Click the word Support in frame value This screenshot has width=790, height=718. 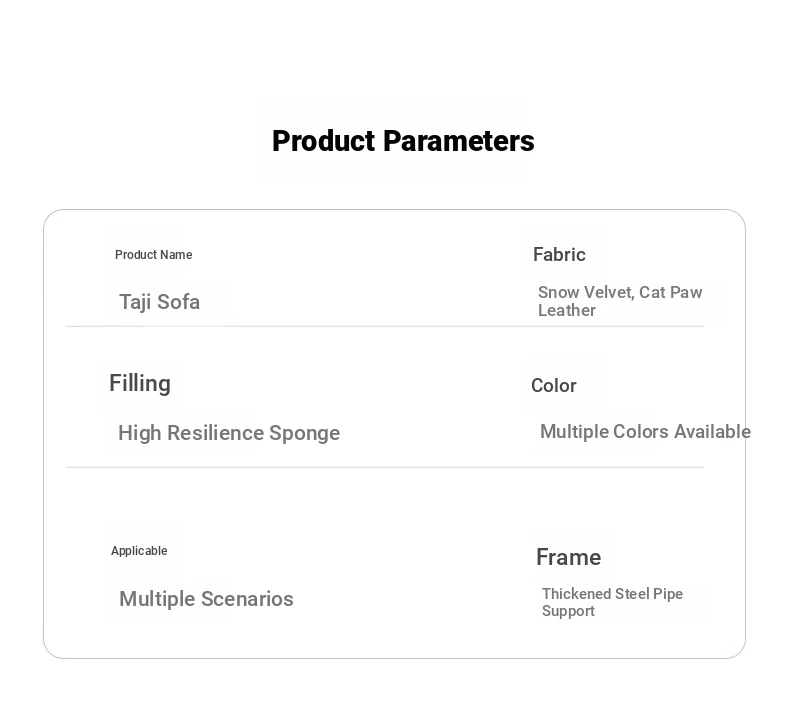(x=568, y=611)
